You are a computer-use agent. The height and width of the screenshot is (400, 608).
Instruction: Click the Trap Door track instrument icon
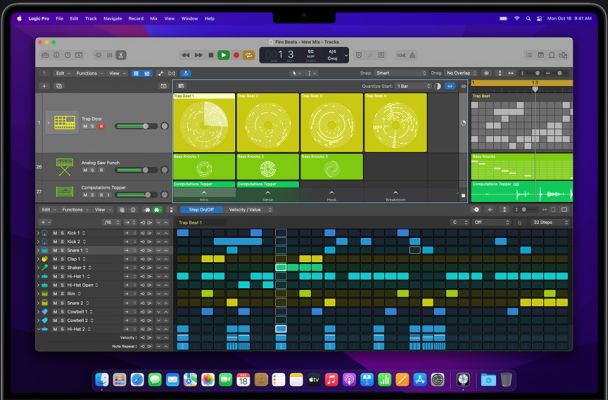point(65,121)
